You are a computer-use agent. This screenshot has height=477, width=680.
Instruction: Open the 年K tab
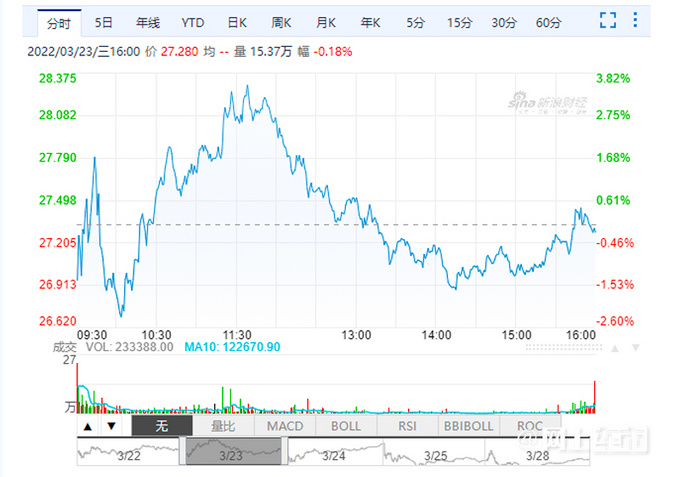370,23
